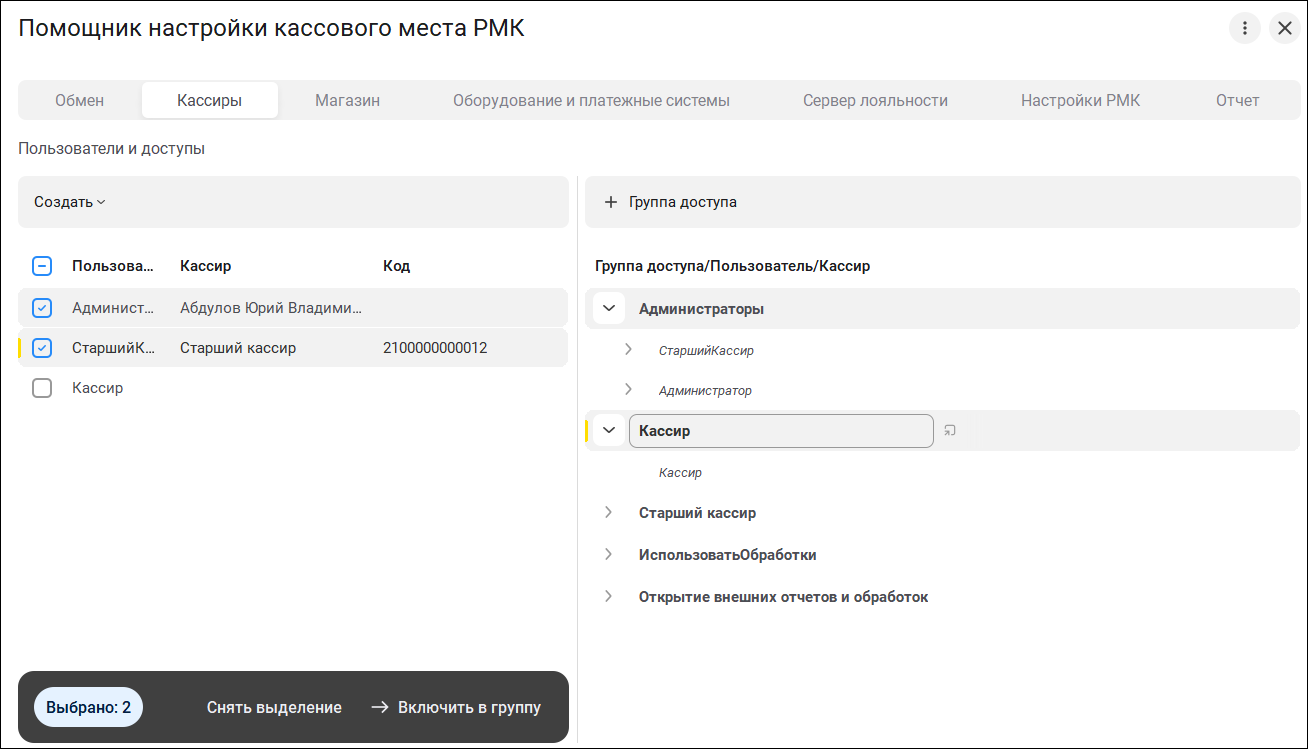Viewport: 1308px width, 749px height.
Task: Close the РМК setup assistant window
Action: (x=1284, y=28)
